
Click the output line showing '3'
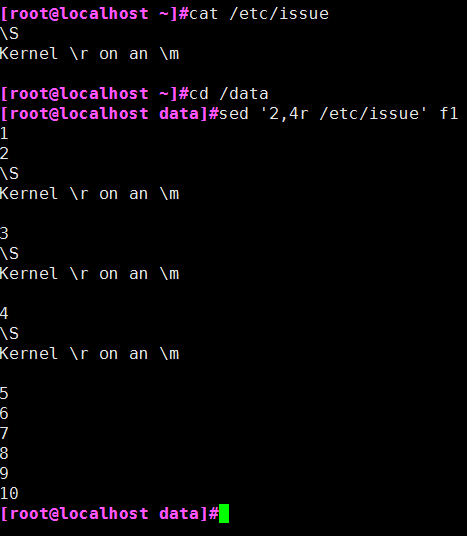(x=4, y=233)
